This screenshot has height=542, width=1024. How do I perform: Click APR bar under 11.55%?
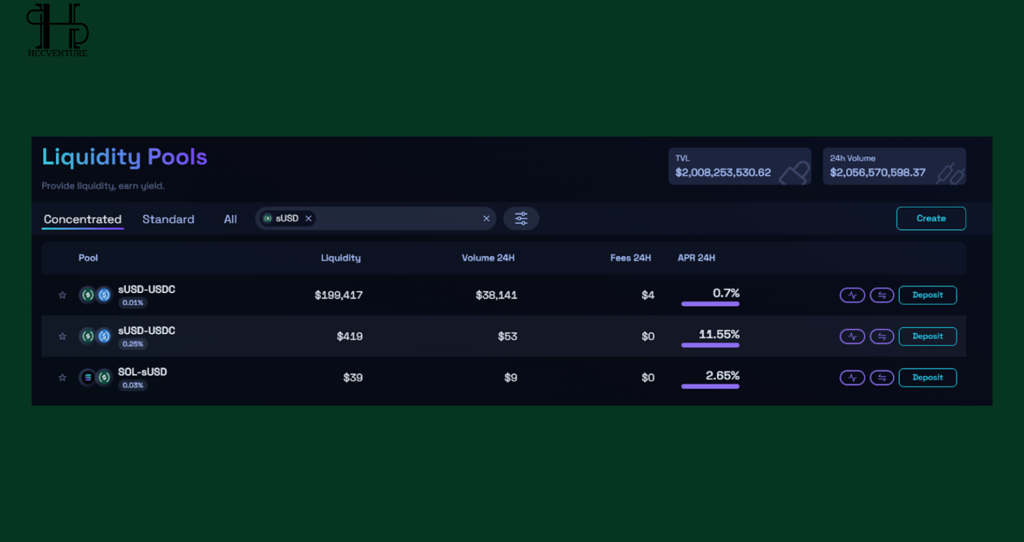tap(711, 345)
